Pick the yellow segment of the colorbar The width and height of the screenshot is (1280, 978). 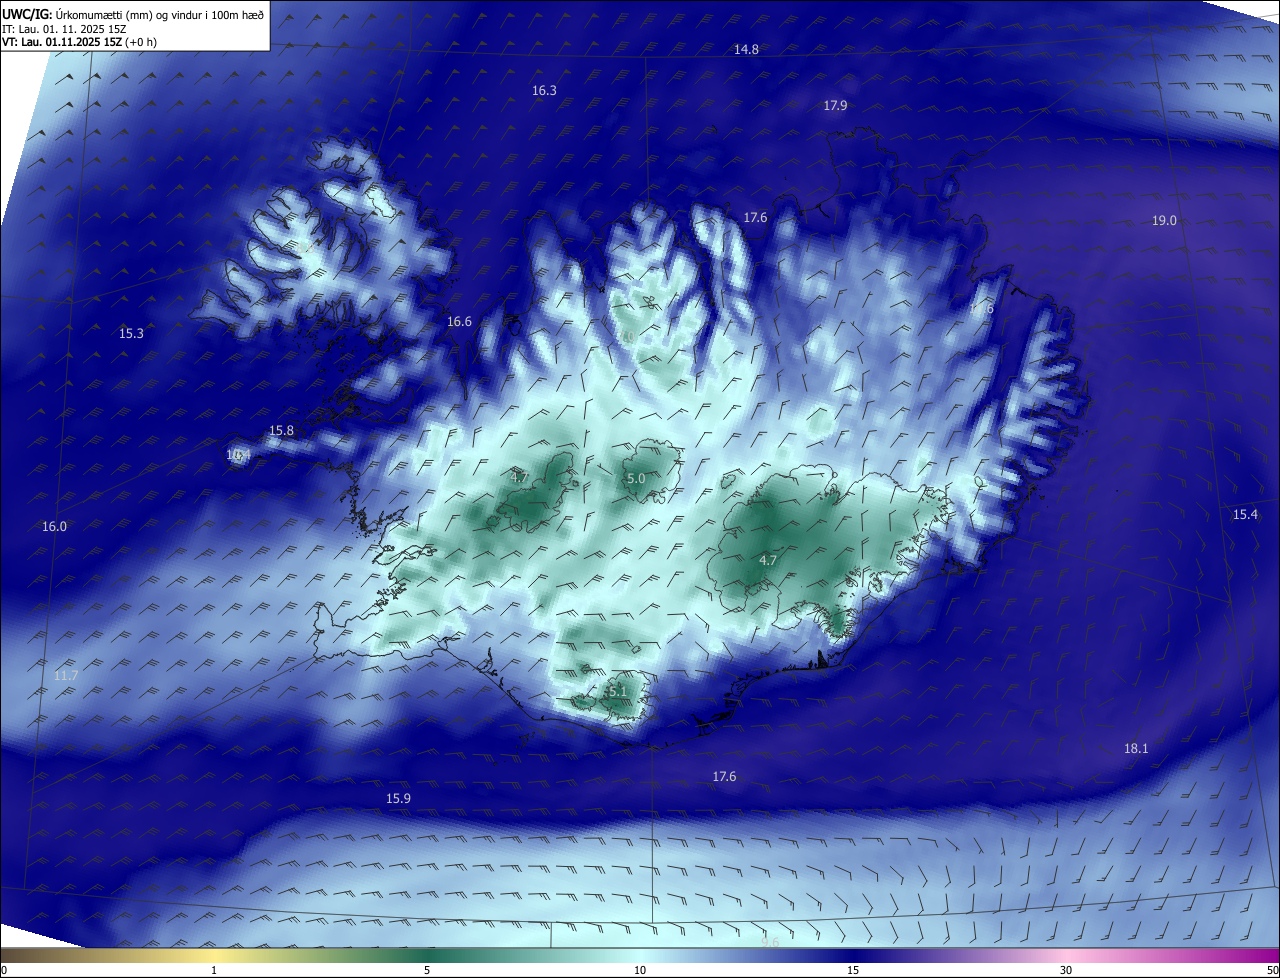[x=215, y=955]
